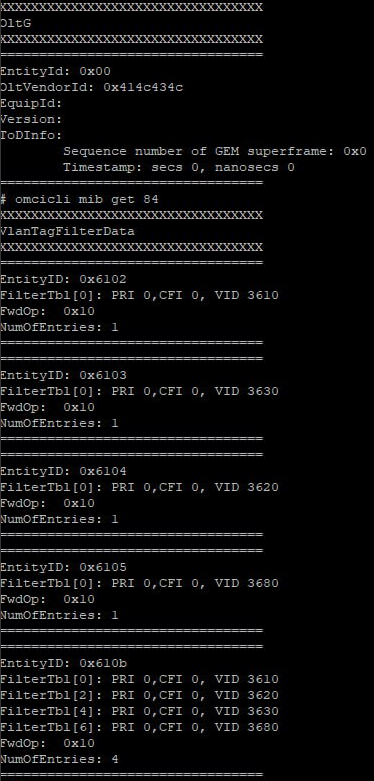Click the ToDInfo label

[x=31, y=135]
